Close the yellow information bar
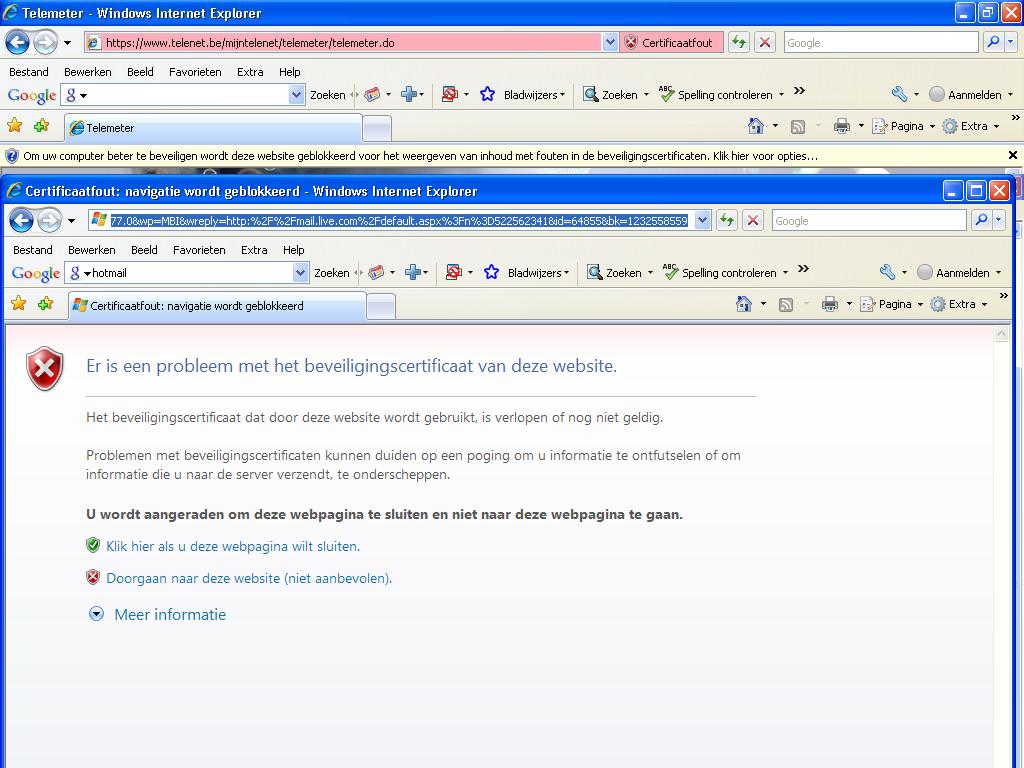1024x768 pixels. 1012,155
